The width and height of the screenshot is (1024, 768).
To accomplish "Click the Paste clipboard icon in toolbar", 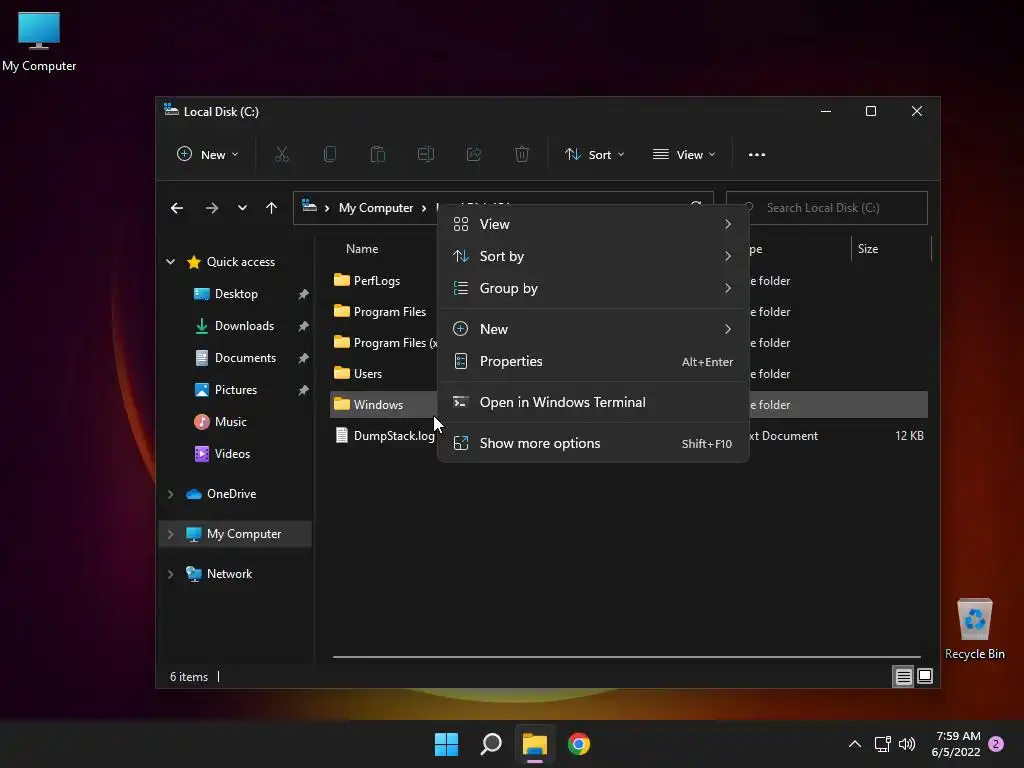I will [377, 155].
